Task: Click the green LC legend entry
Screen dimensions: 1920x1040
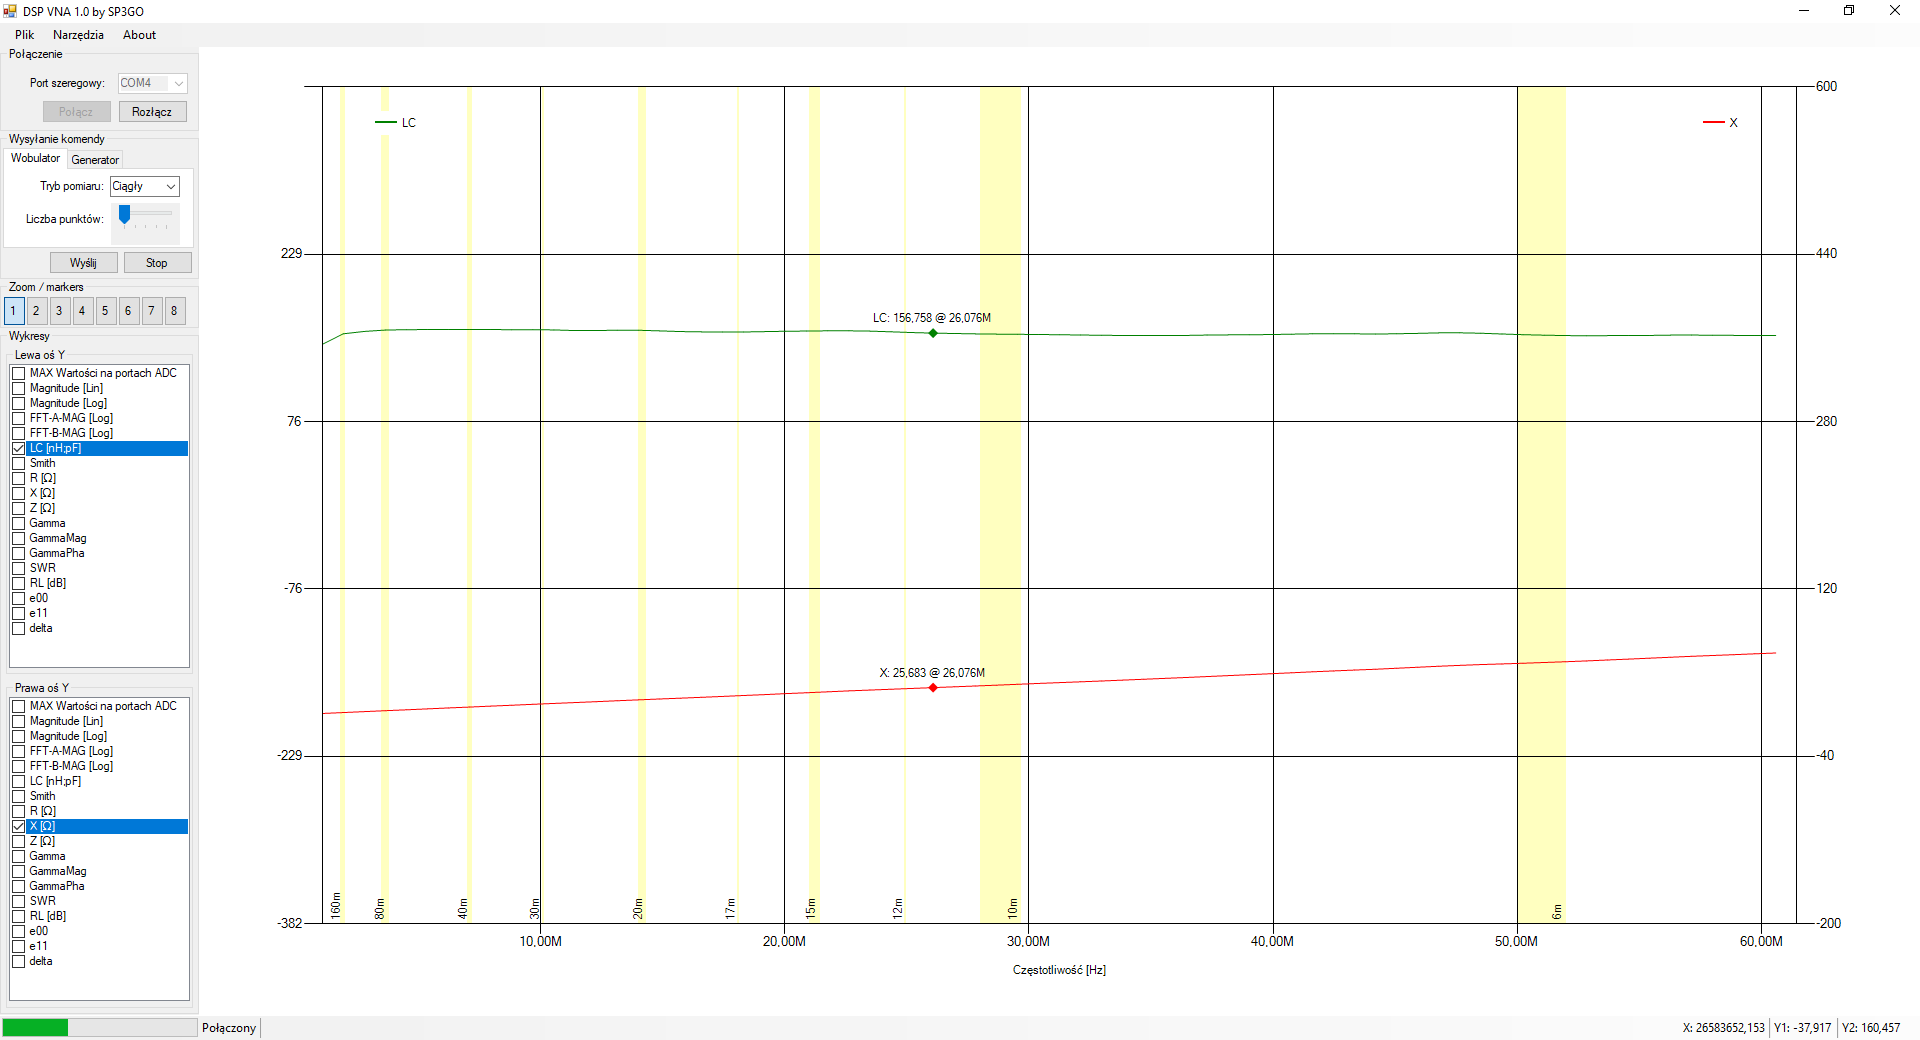Action: [396, 123]
